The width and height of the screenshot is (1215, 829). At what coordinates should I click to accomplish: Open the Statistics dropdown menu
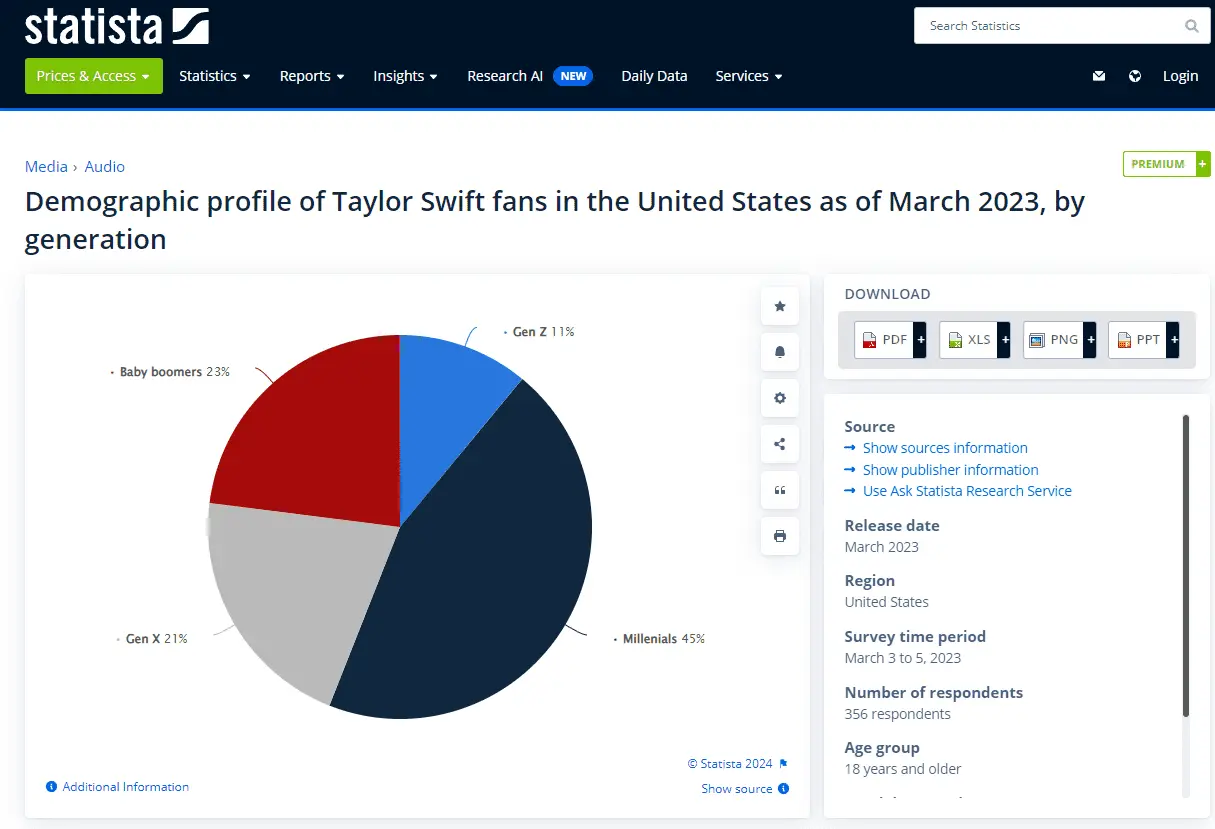point(214,76)
